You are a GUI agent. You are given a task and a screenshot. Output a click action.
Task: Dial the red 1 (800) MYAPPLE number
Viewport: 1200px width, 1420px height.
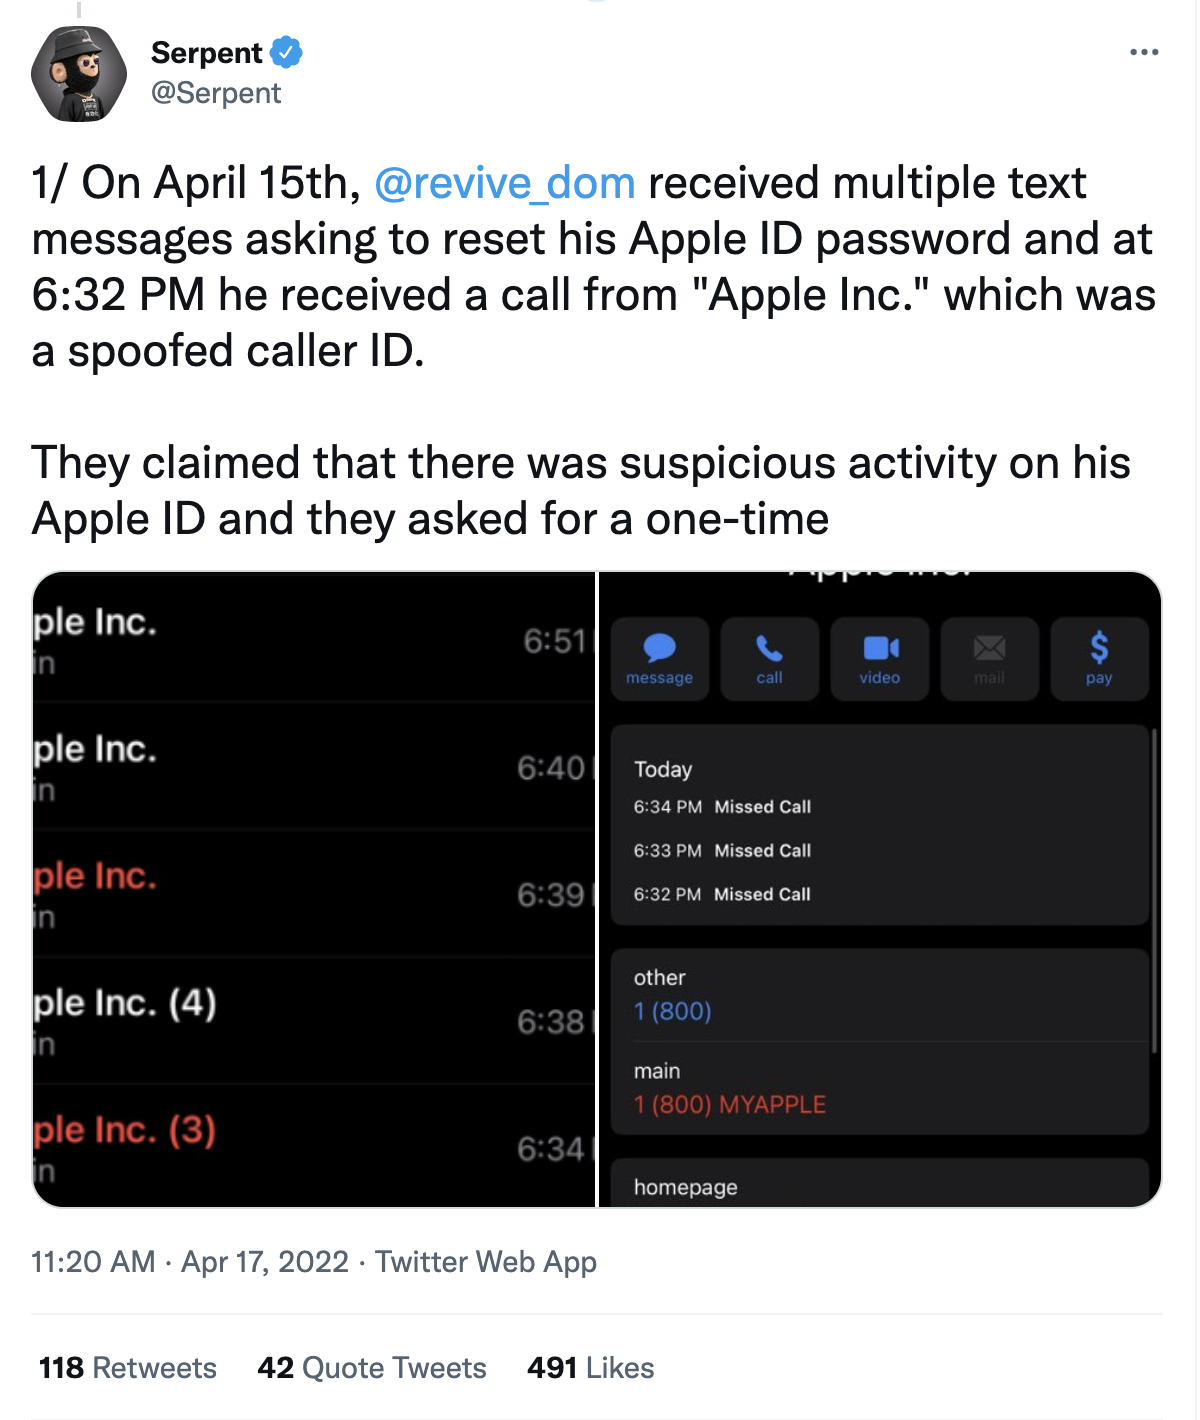(x=729, y=1104)
